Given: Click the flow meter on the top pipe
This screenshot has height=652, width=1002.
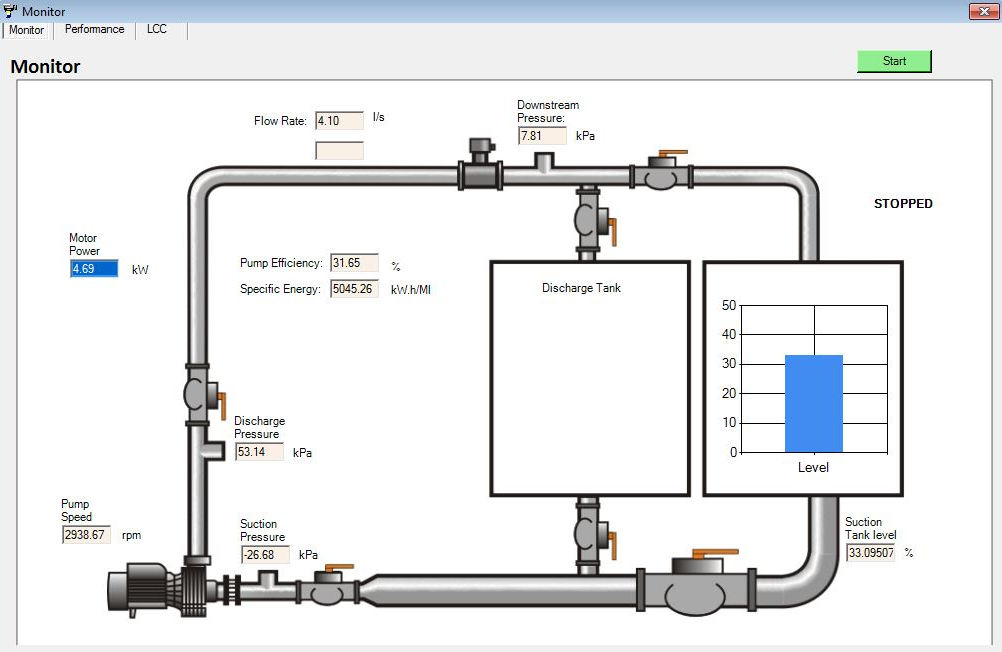Looking at the screenshot, I should 481,169.
